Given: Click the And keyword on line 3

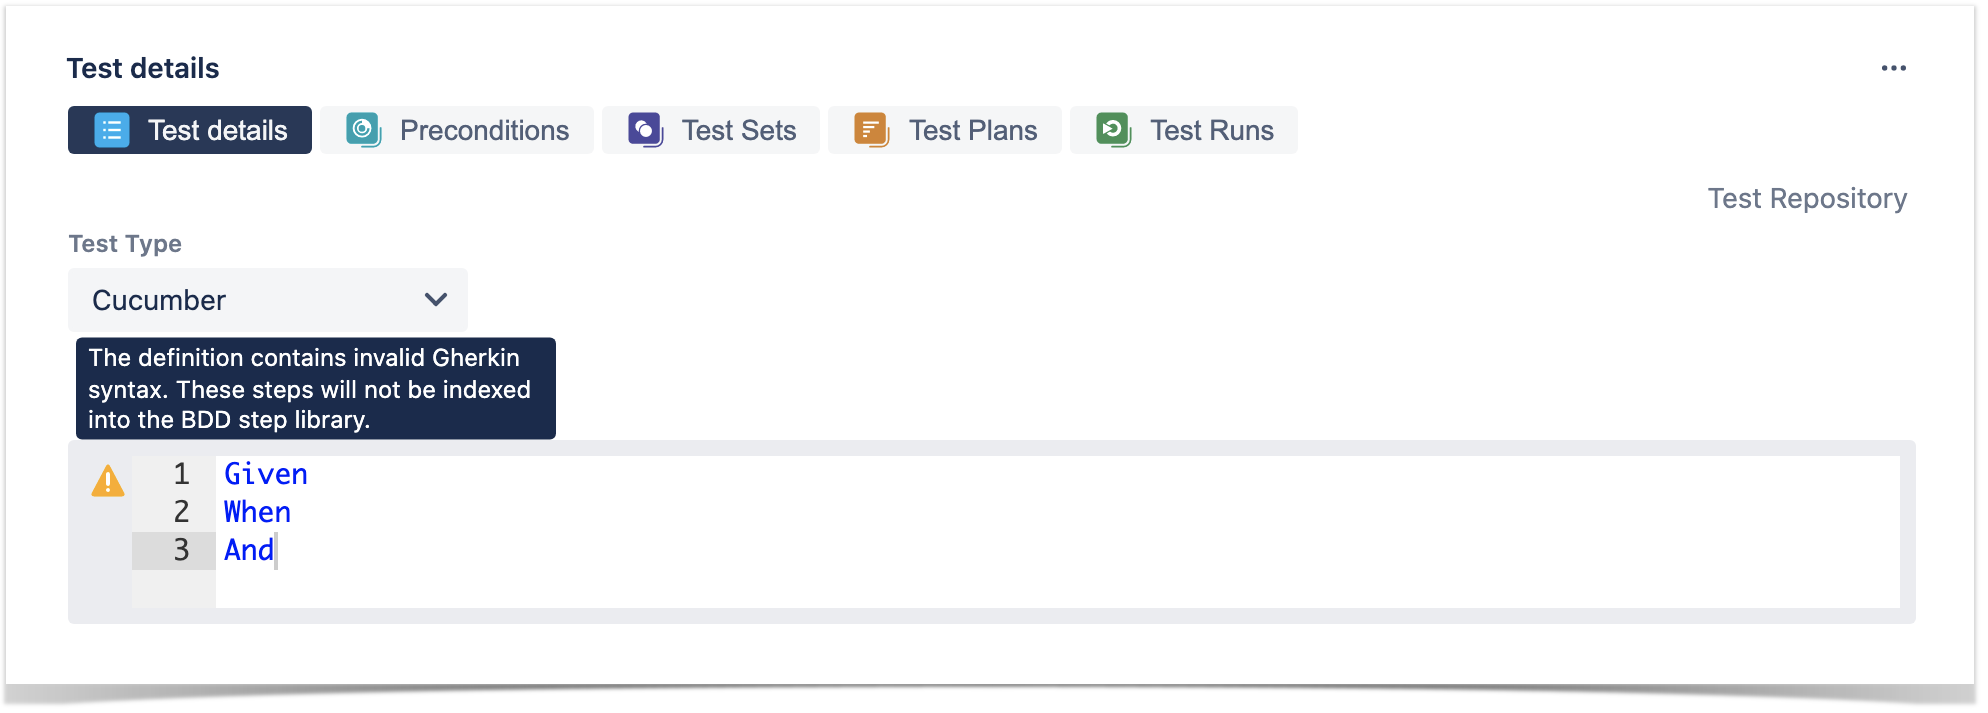Looking at the screenshot, I should click(x=249, y=550).
